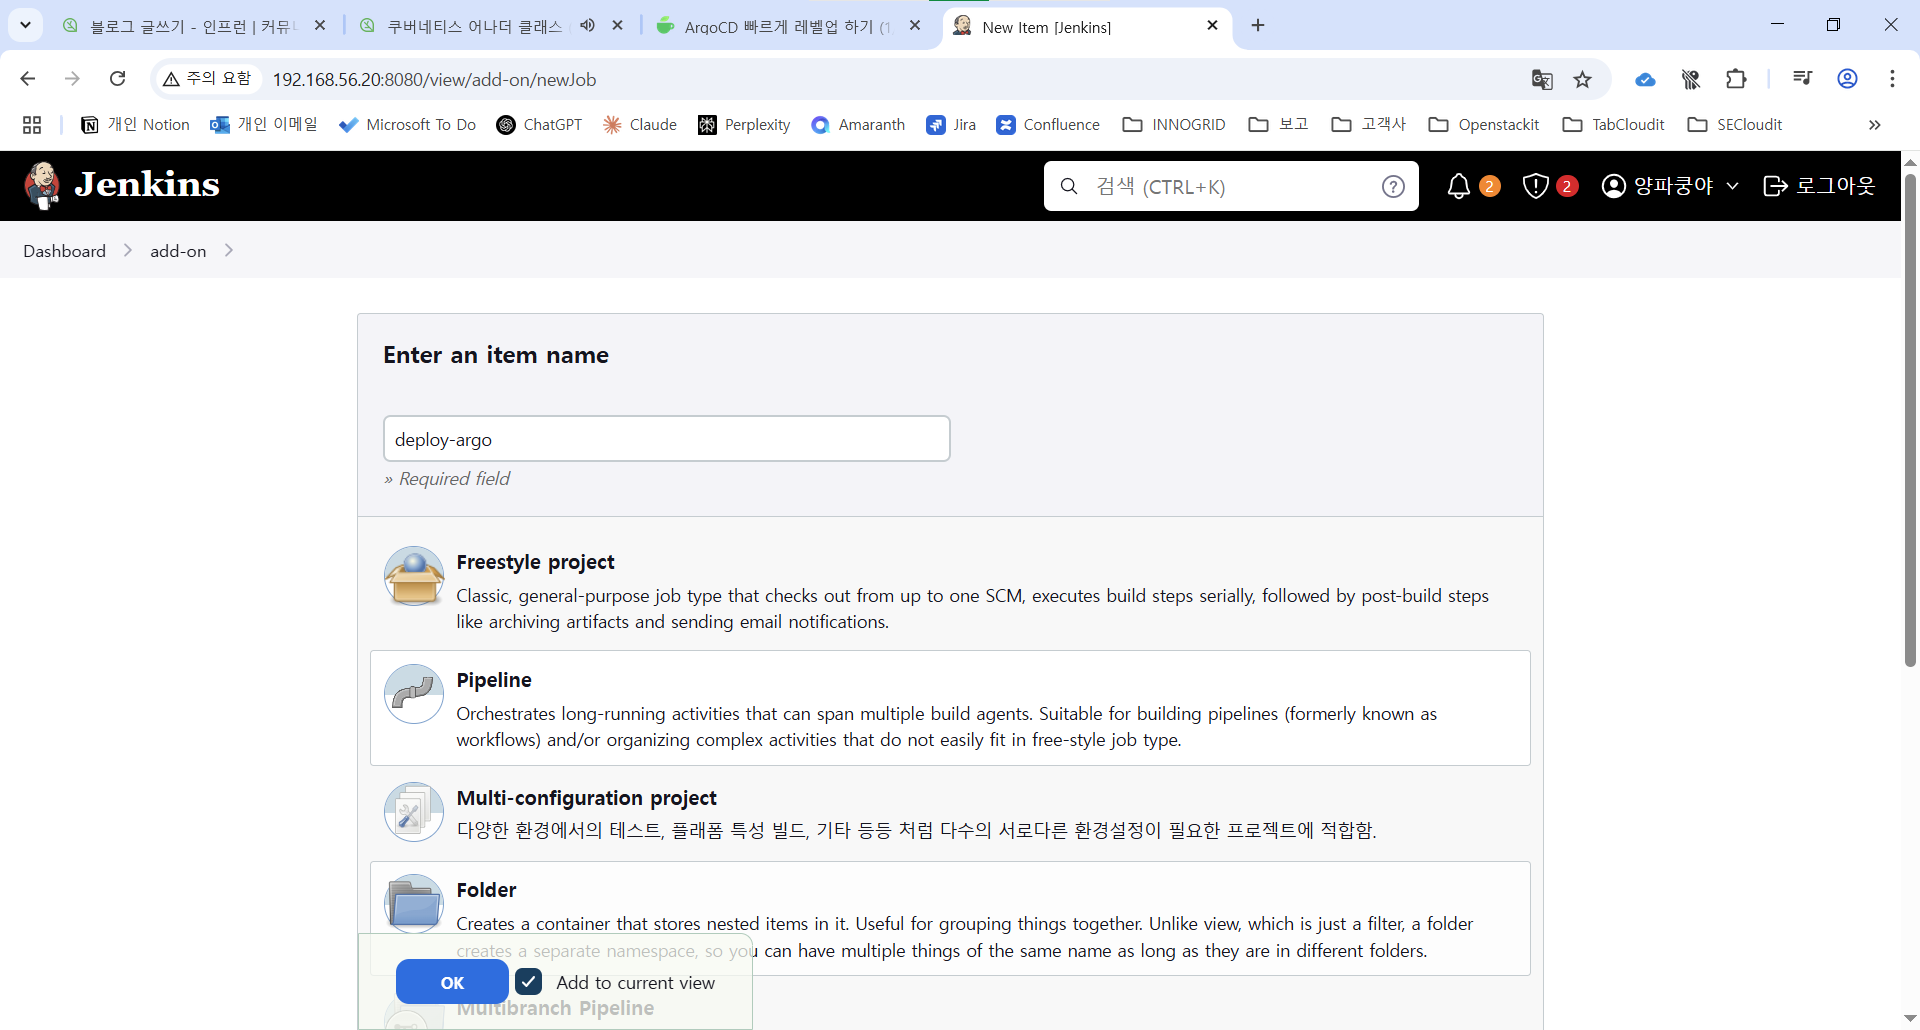Select the Pipeline title text
The image size is (1920, 1030).
pyautogui.click(x=494, y=680)
